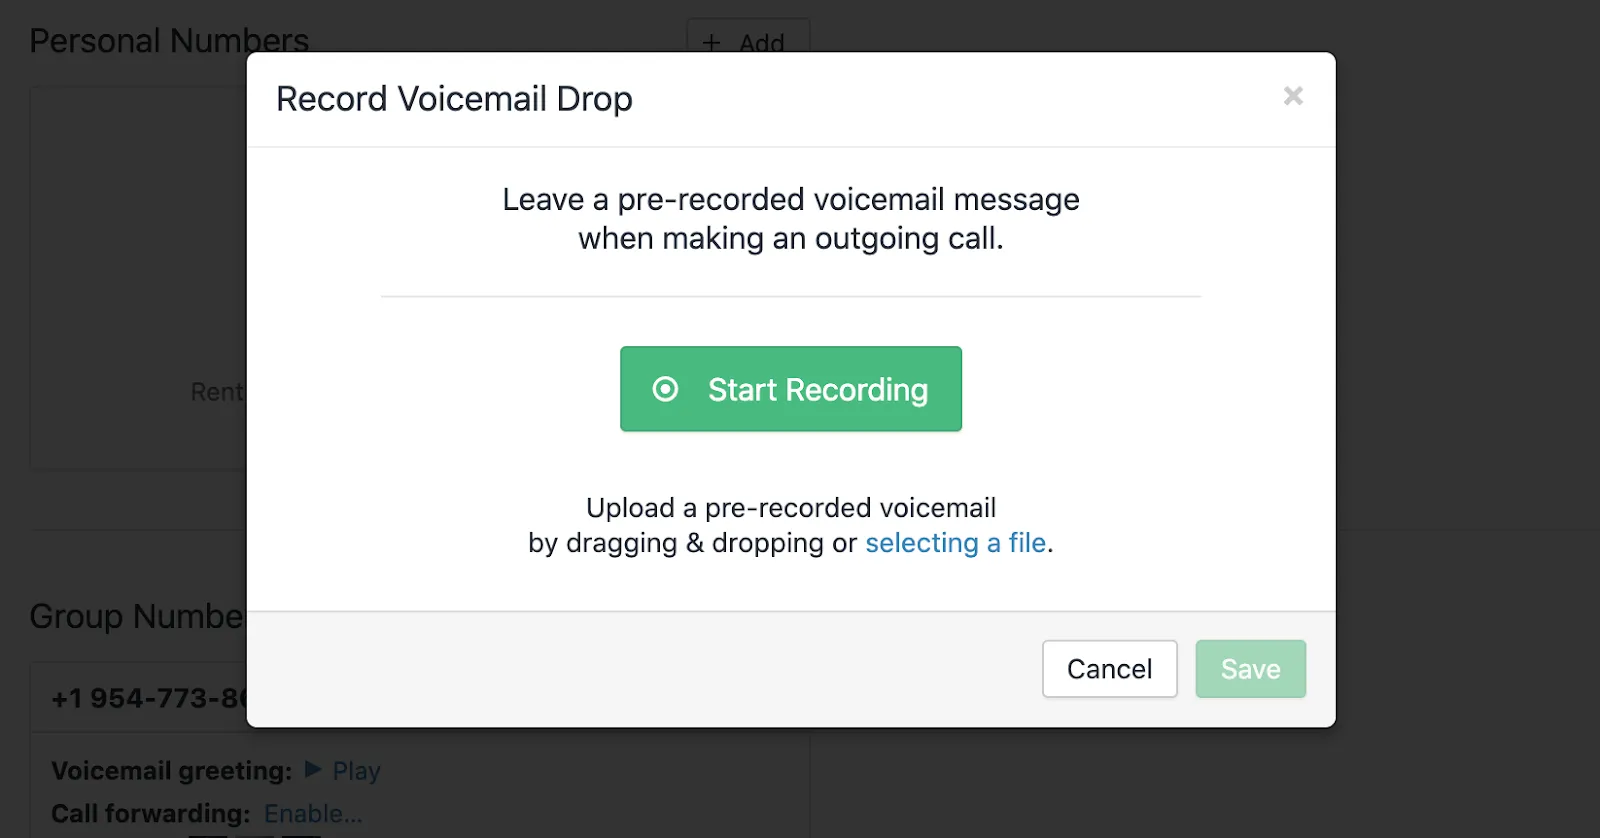Save the voicemail drop recording
Viewport: 1600px width, 838px height.
[1249, 668]
